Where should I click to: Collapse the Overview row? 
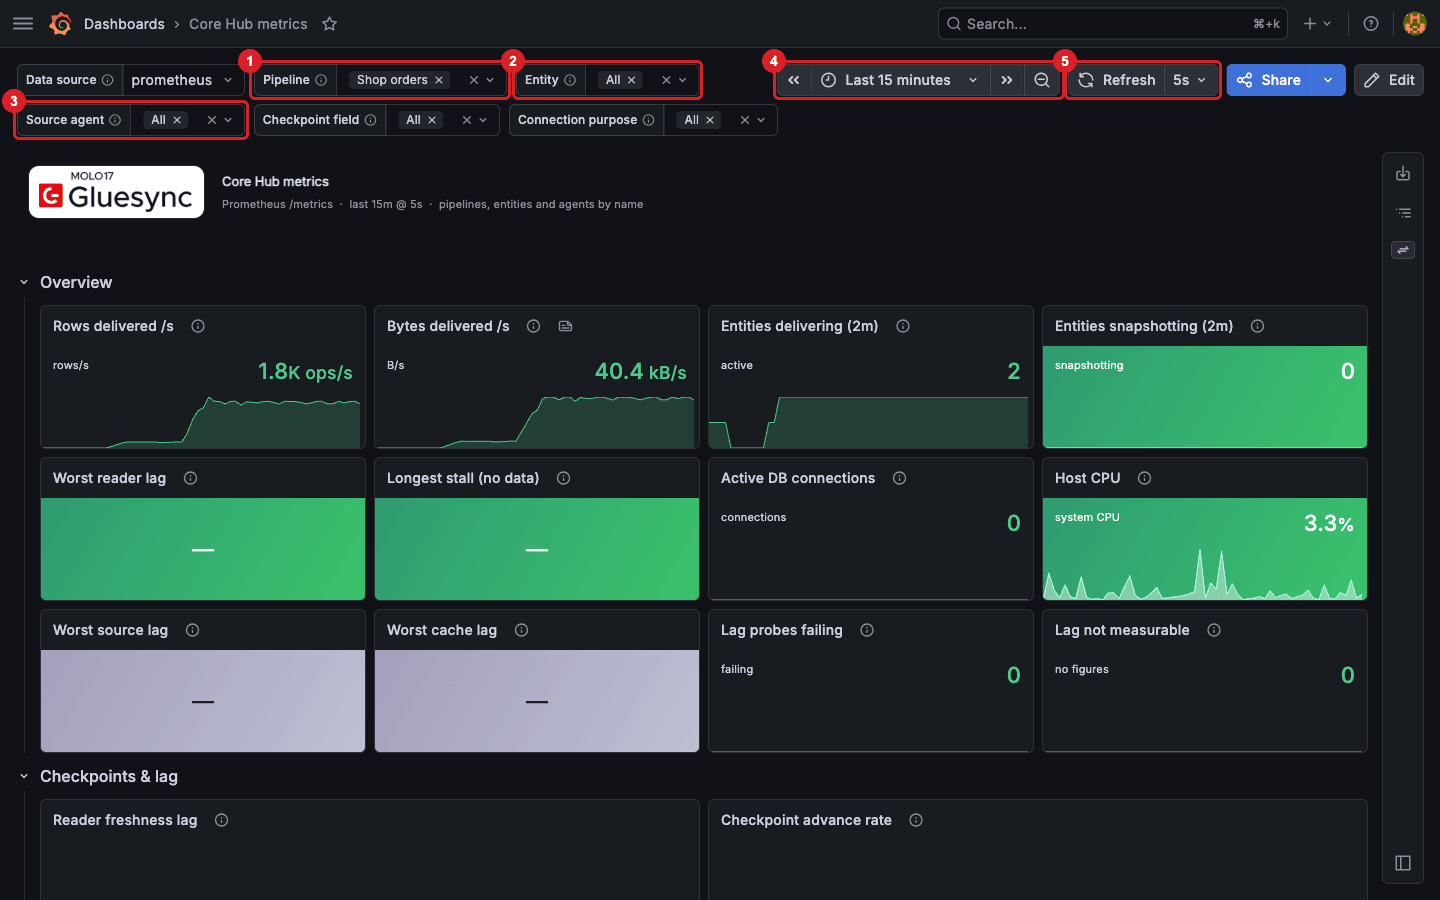tap(24, 282)
